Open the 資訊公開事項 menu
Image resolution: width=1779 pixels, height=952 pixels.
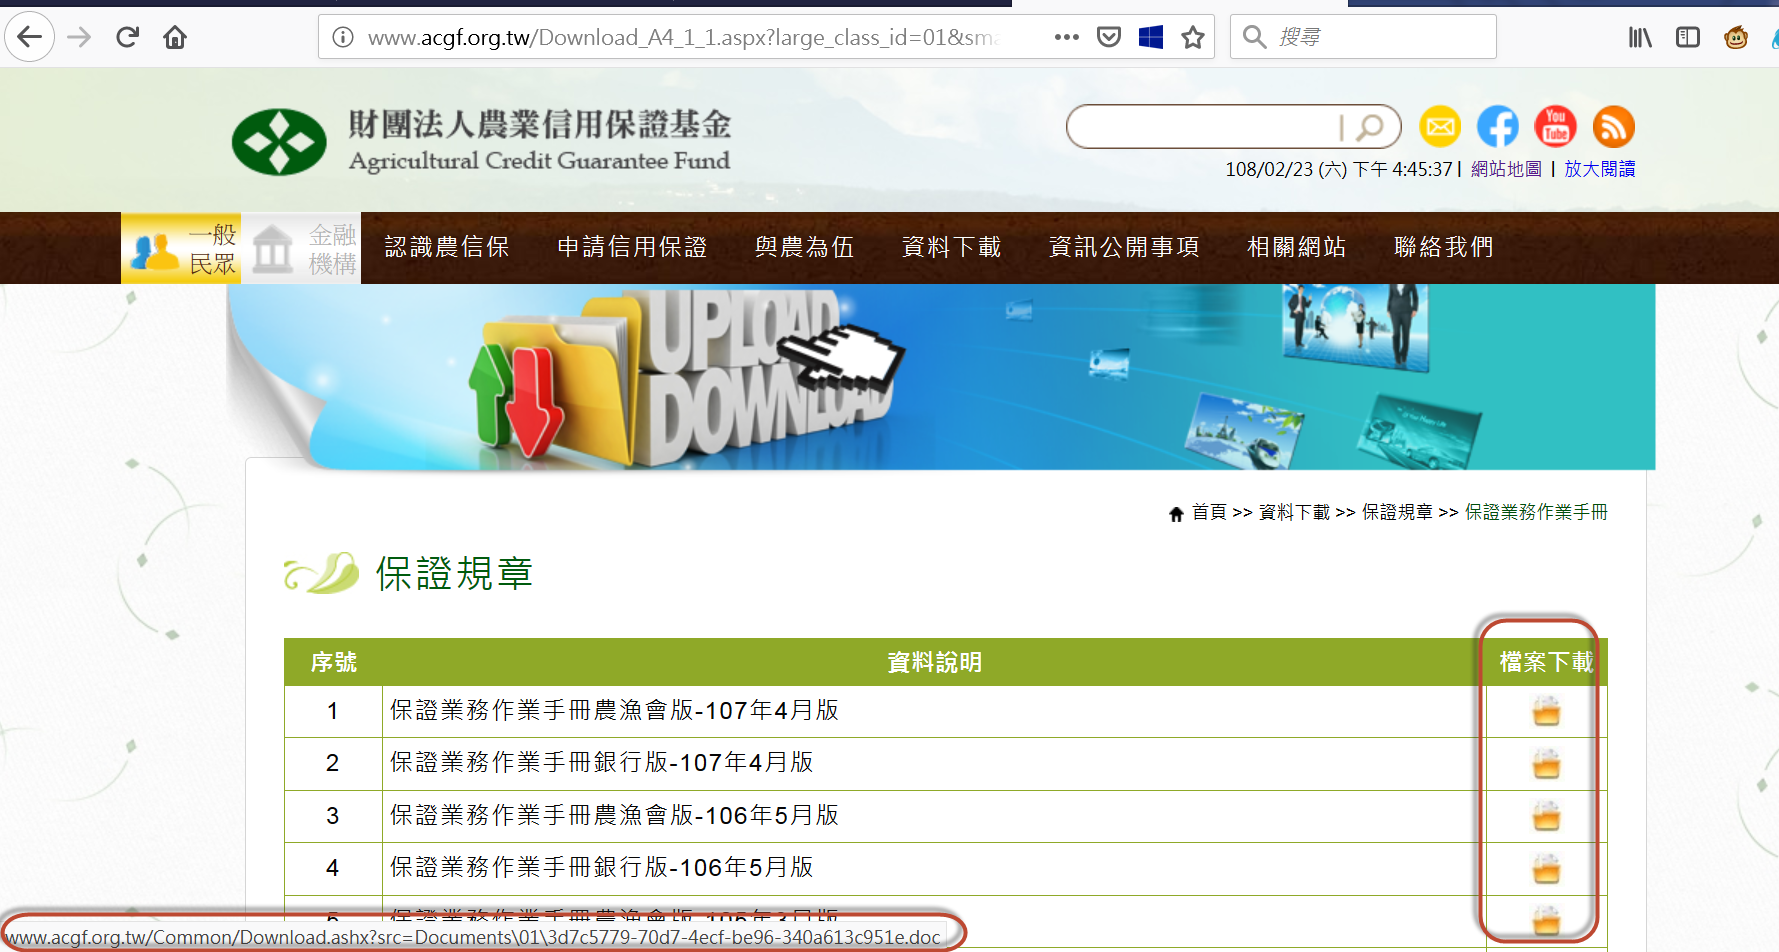[1124, 247]
